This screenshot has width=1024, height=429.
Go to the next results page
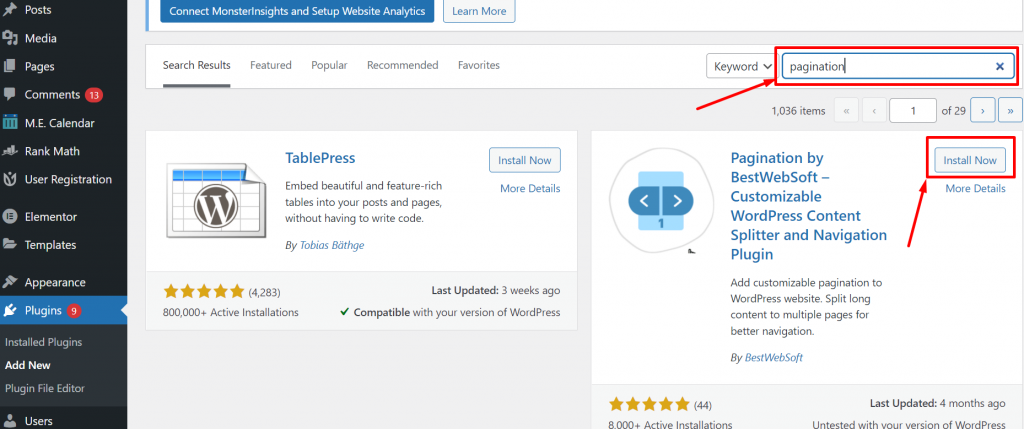[x=982, y=110]
